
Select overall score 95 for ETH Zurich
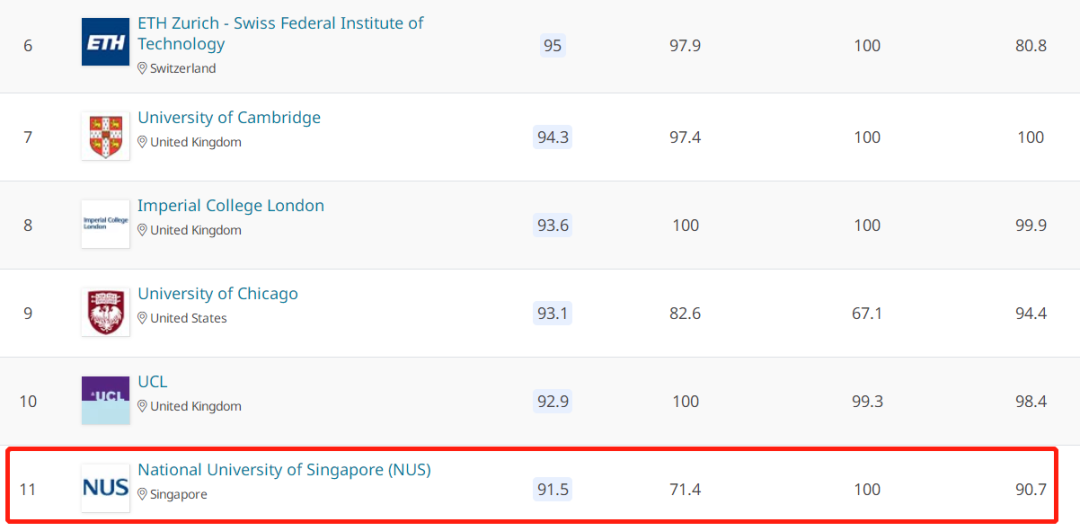pyautogui.click(x=552, y=46)
